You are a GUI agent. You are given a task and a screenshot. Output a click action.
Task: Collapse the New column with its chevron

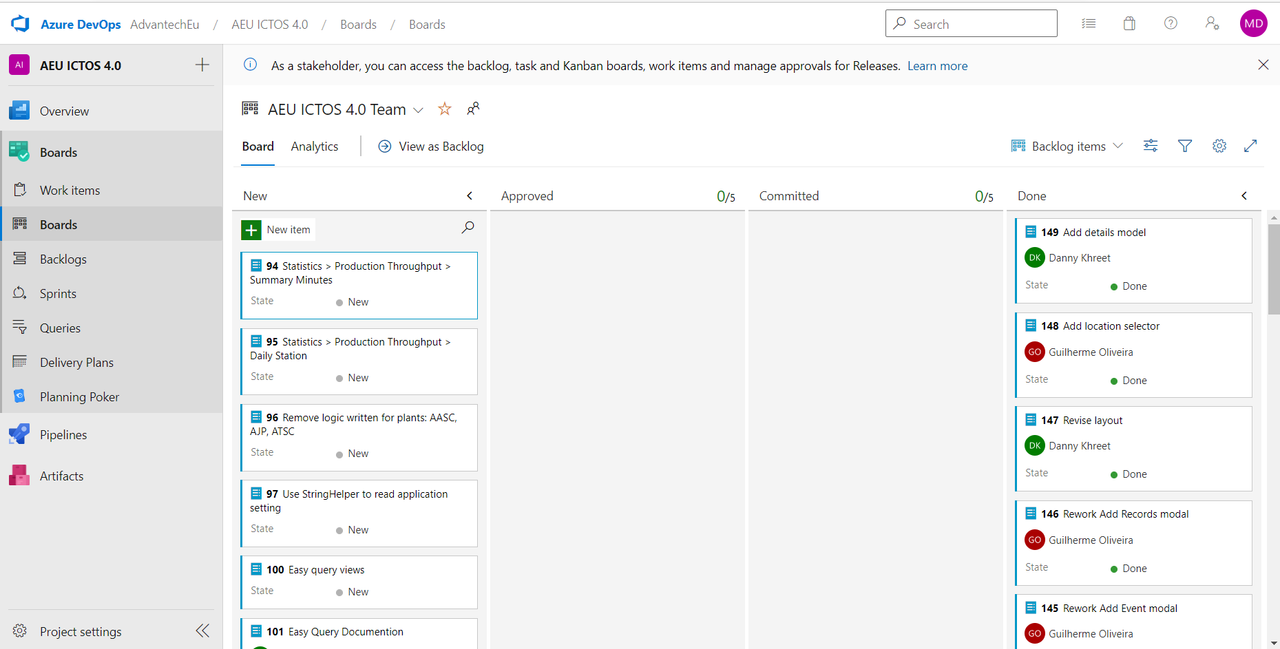tap(470, 196)
